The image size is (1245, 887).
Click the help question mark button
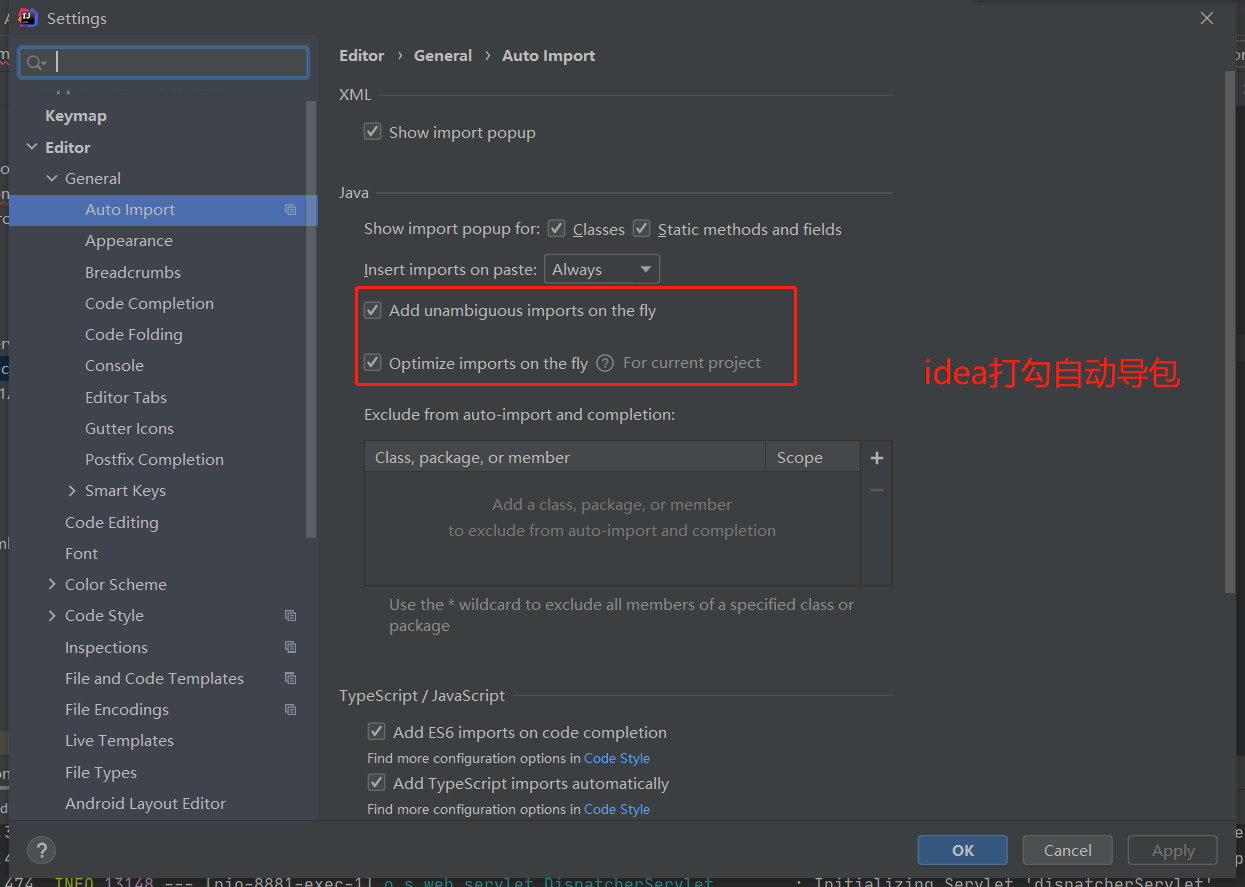tap(41, 850)
